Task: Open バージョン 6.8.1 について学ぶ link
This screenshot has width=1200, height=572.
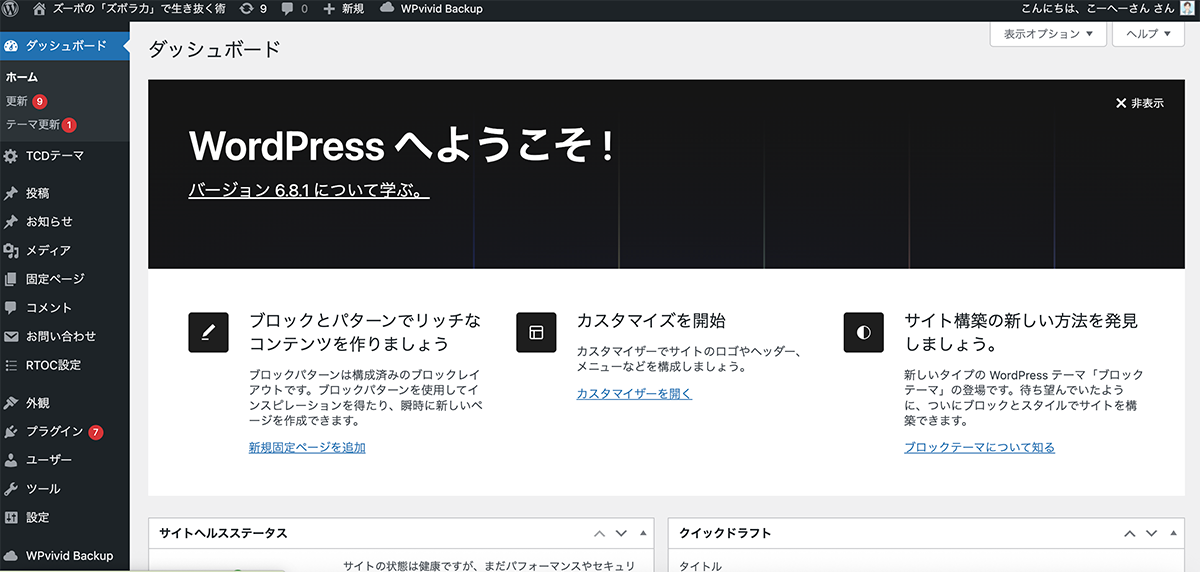Action: pos(308,190)
